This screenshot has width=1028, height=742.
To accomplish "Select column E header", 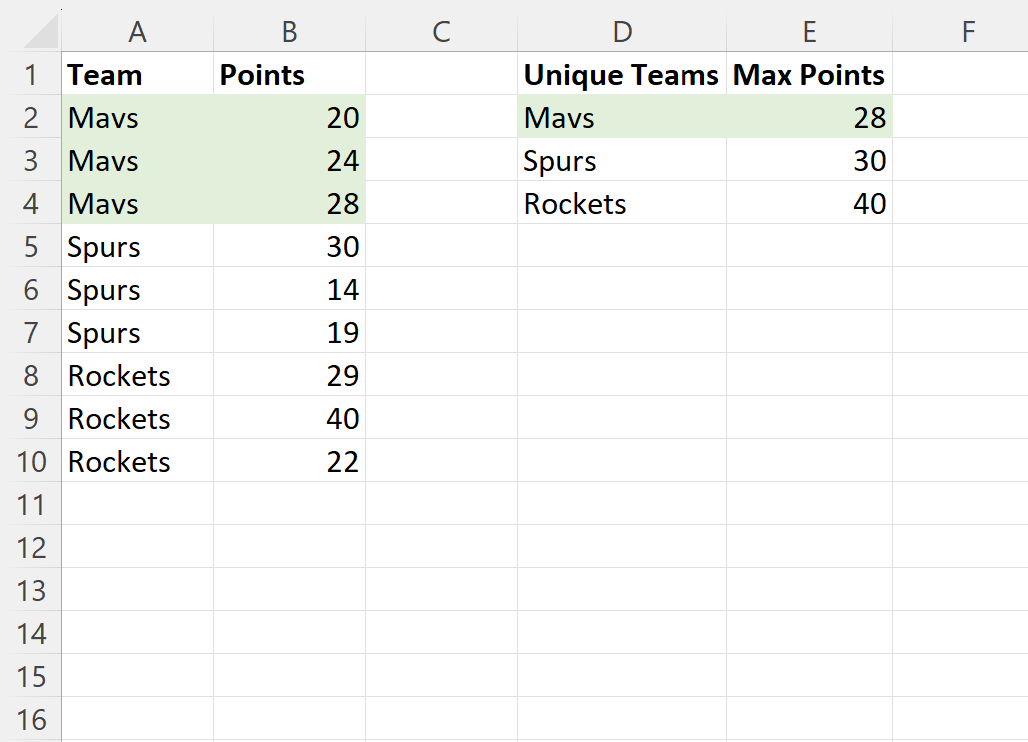I will click(809, 32).
